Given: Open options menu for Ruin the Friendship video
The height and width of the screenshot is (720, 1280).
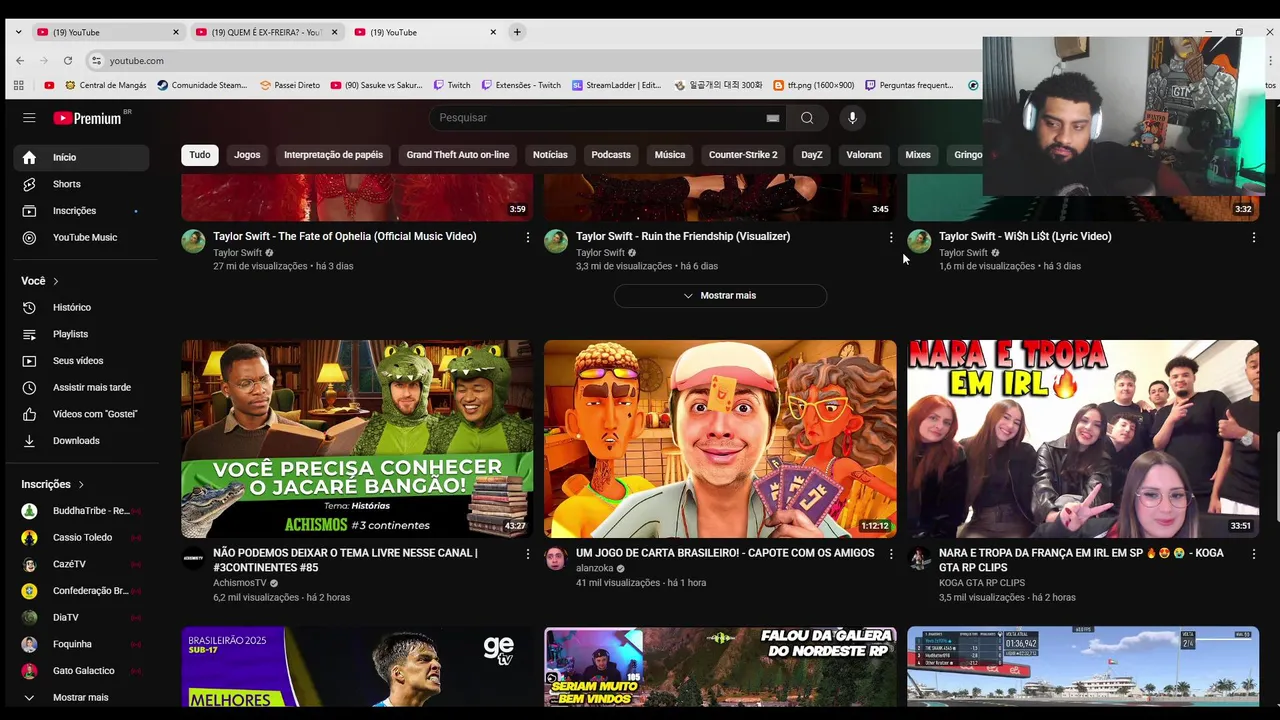Looking at the screenshot, I should tap(891, 237).
